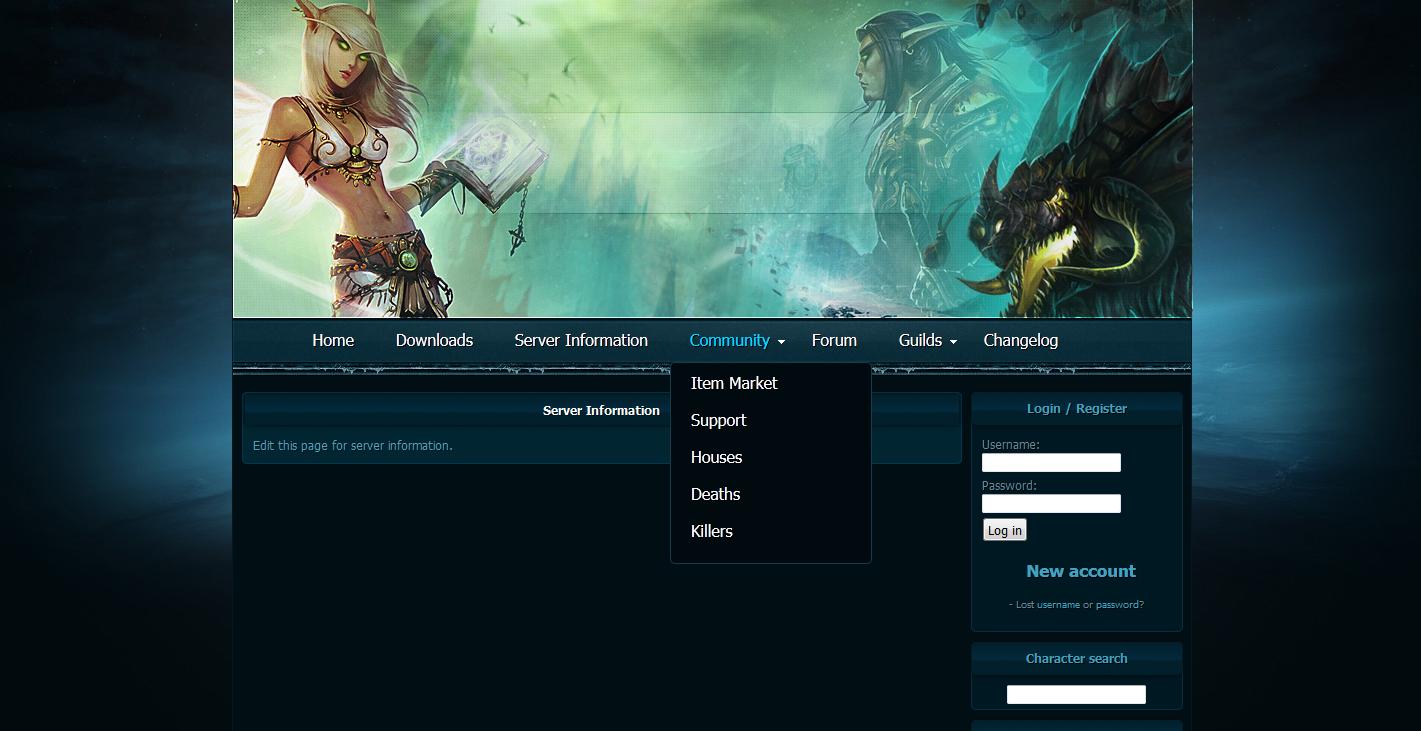
Task: Open the Guilds menu
Action: (920, 340)
